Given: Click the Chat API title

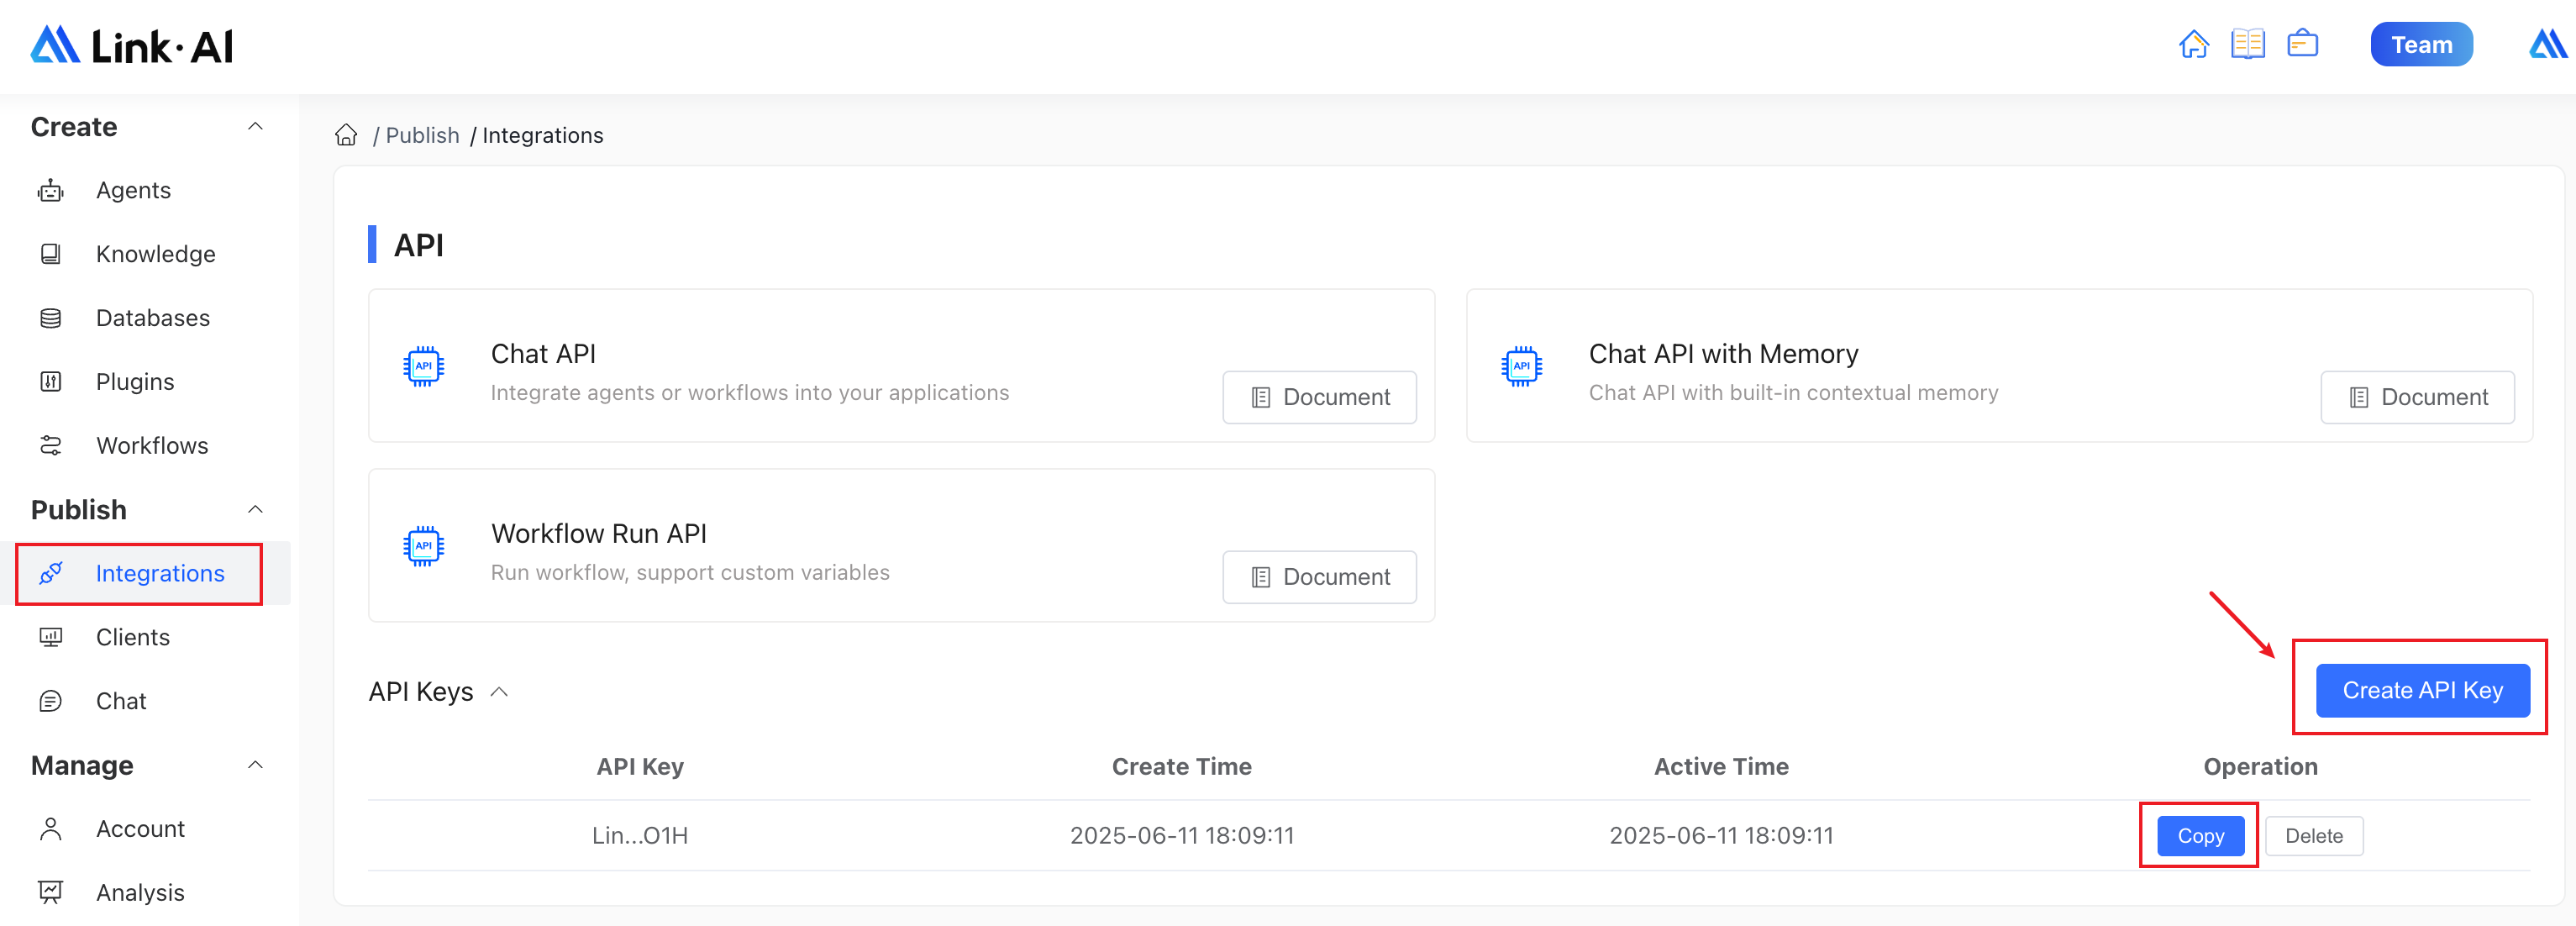Looking at the screenshot, I should pos(543,354).
